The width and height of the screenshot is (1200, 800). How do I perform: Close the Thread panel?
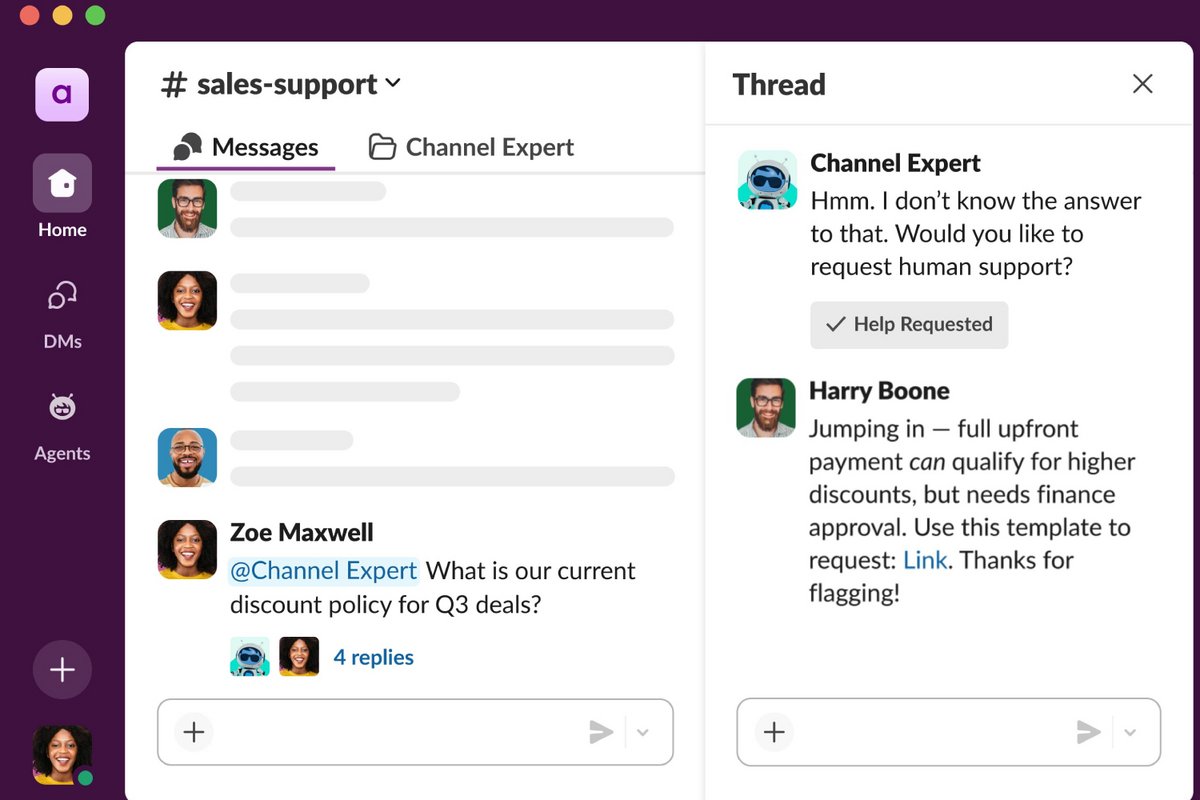pos(1142,84)
